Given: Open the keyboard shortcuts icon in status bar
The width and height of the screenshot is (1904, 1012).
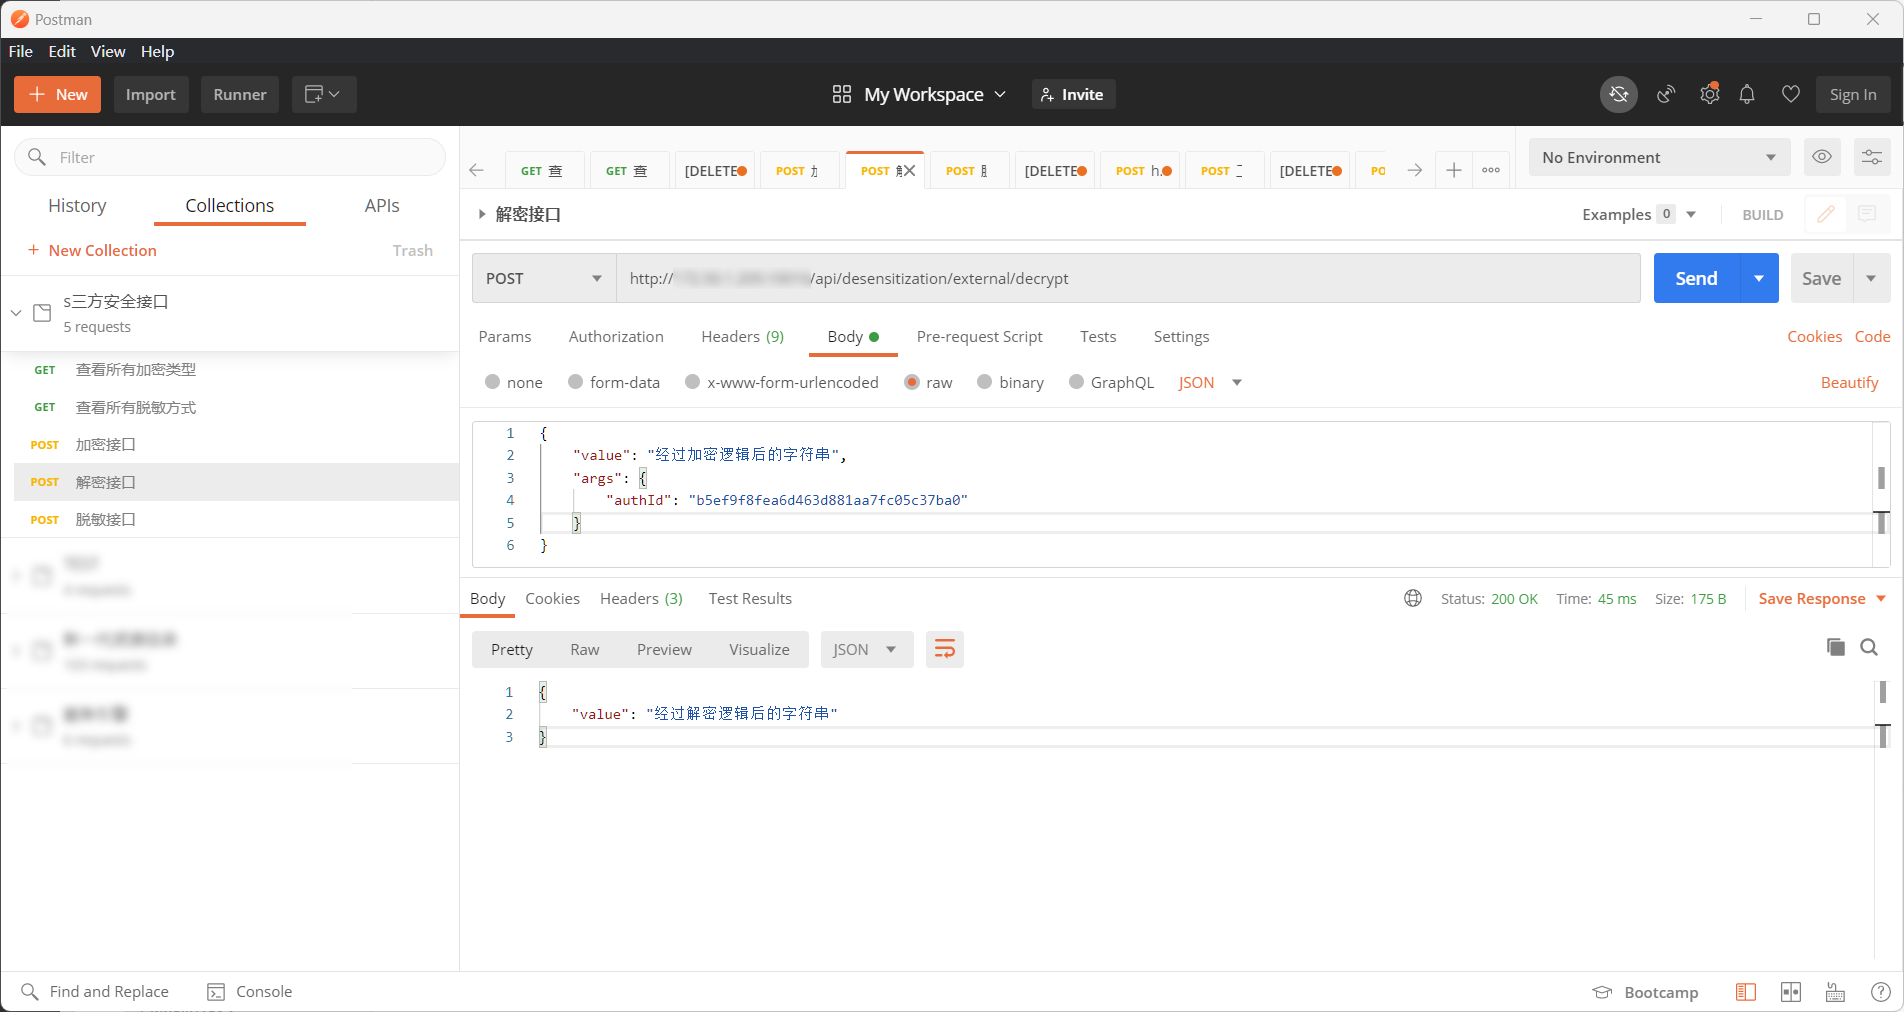Looking at the screenshot, I should click(x=1835, y=992).
